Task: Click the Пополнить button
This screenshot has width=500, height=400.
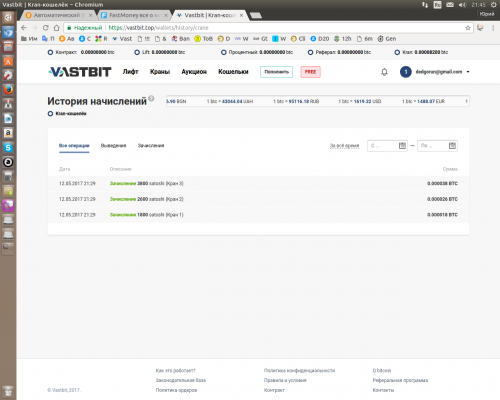Action: coord(276,72)
